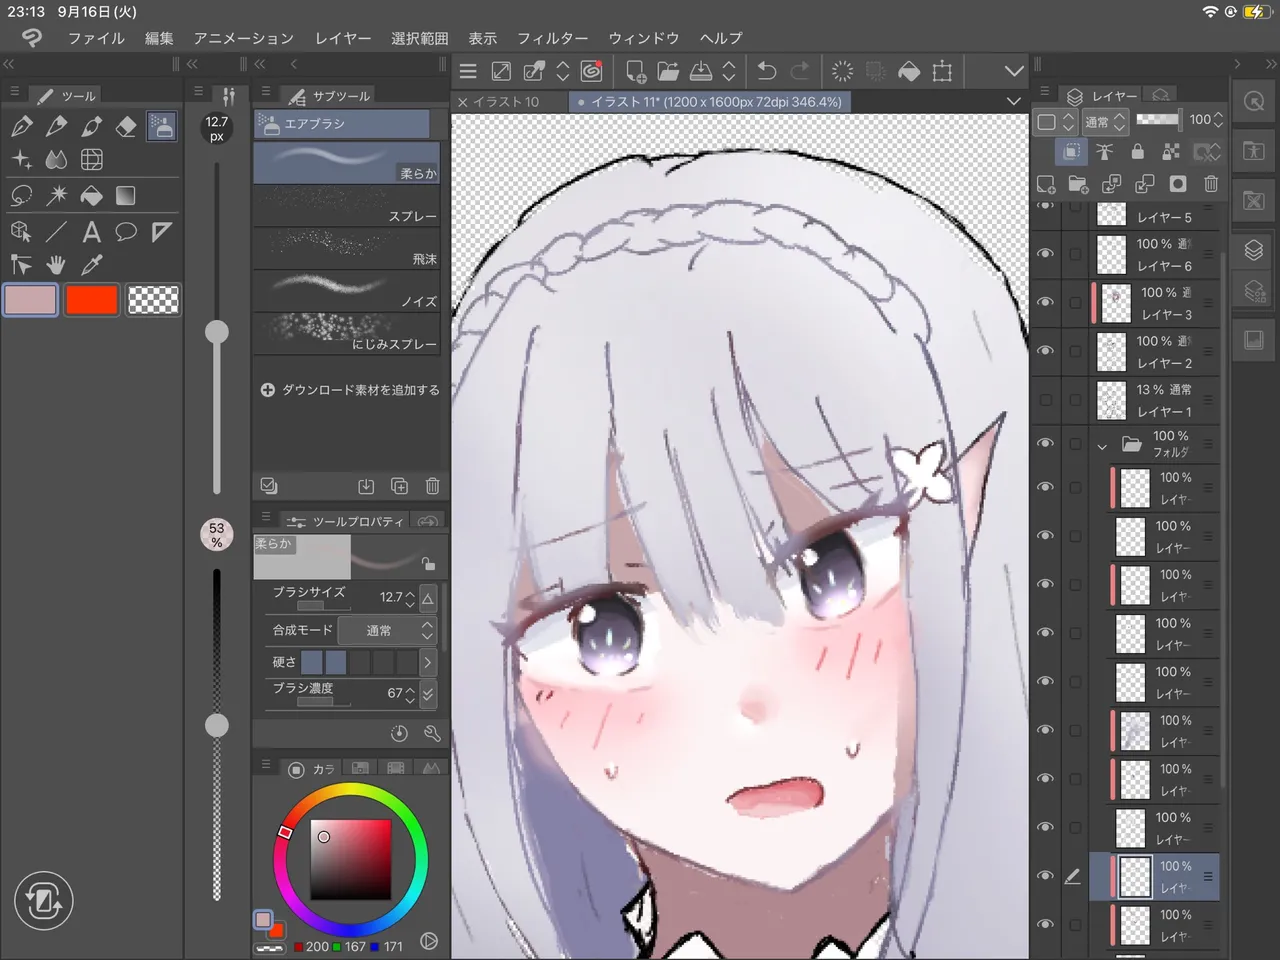Select the Eraser tool
This screenshot has height=960, width=1280.
coord(126,126)
